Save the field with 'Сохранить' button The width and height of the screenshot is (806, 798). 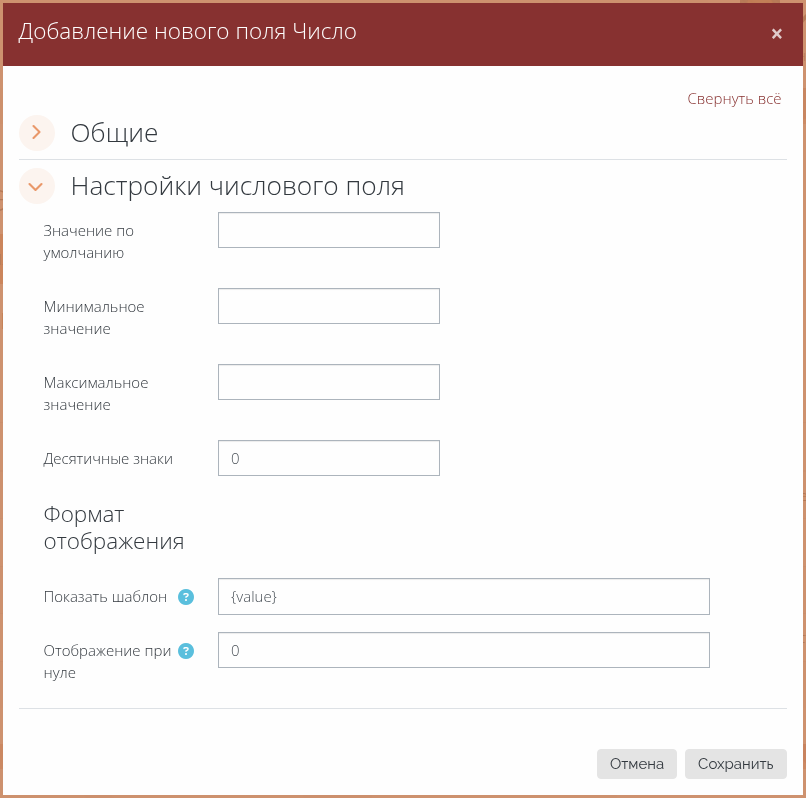(735, 764)
